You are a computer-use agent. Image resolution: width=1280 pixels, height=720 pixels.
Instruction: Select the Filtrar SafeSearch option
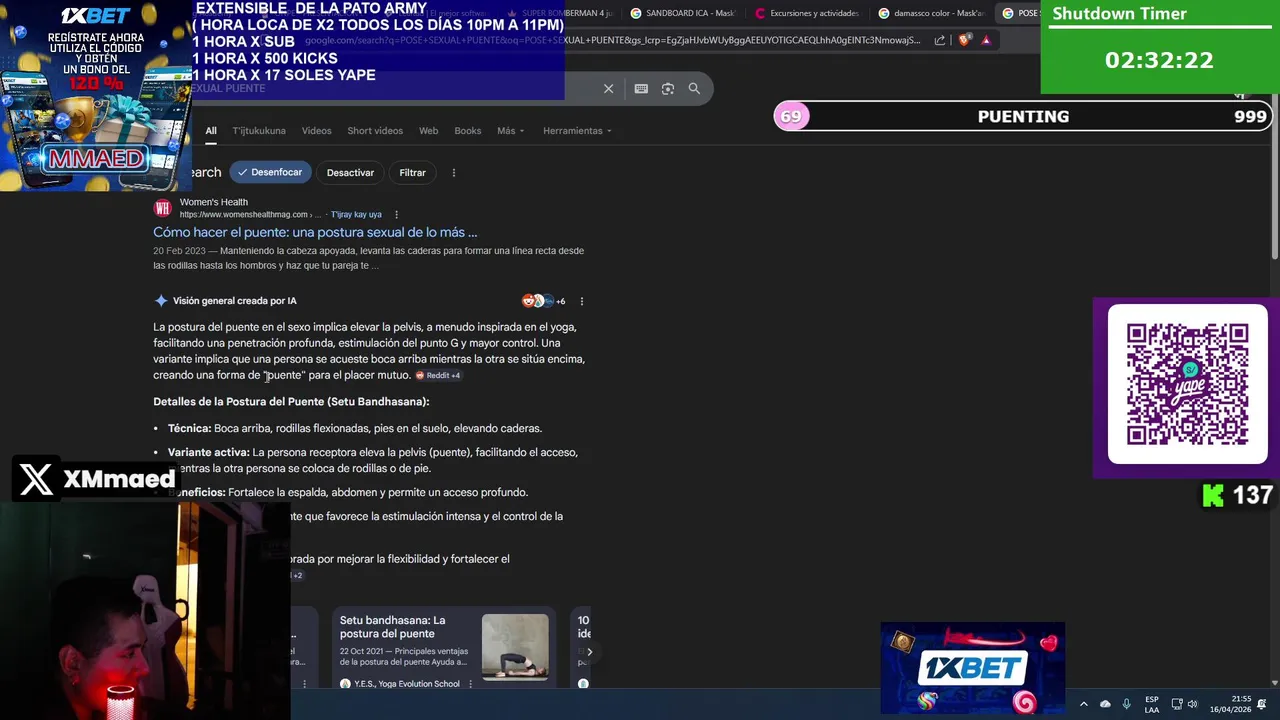(413, 173)
